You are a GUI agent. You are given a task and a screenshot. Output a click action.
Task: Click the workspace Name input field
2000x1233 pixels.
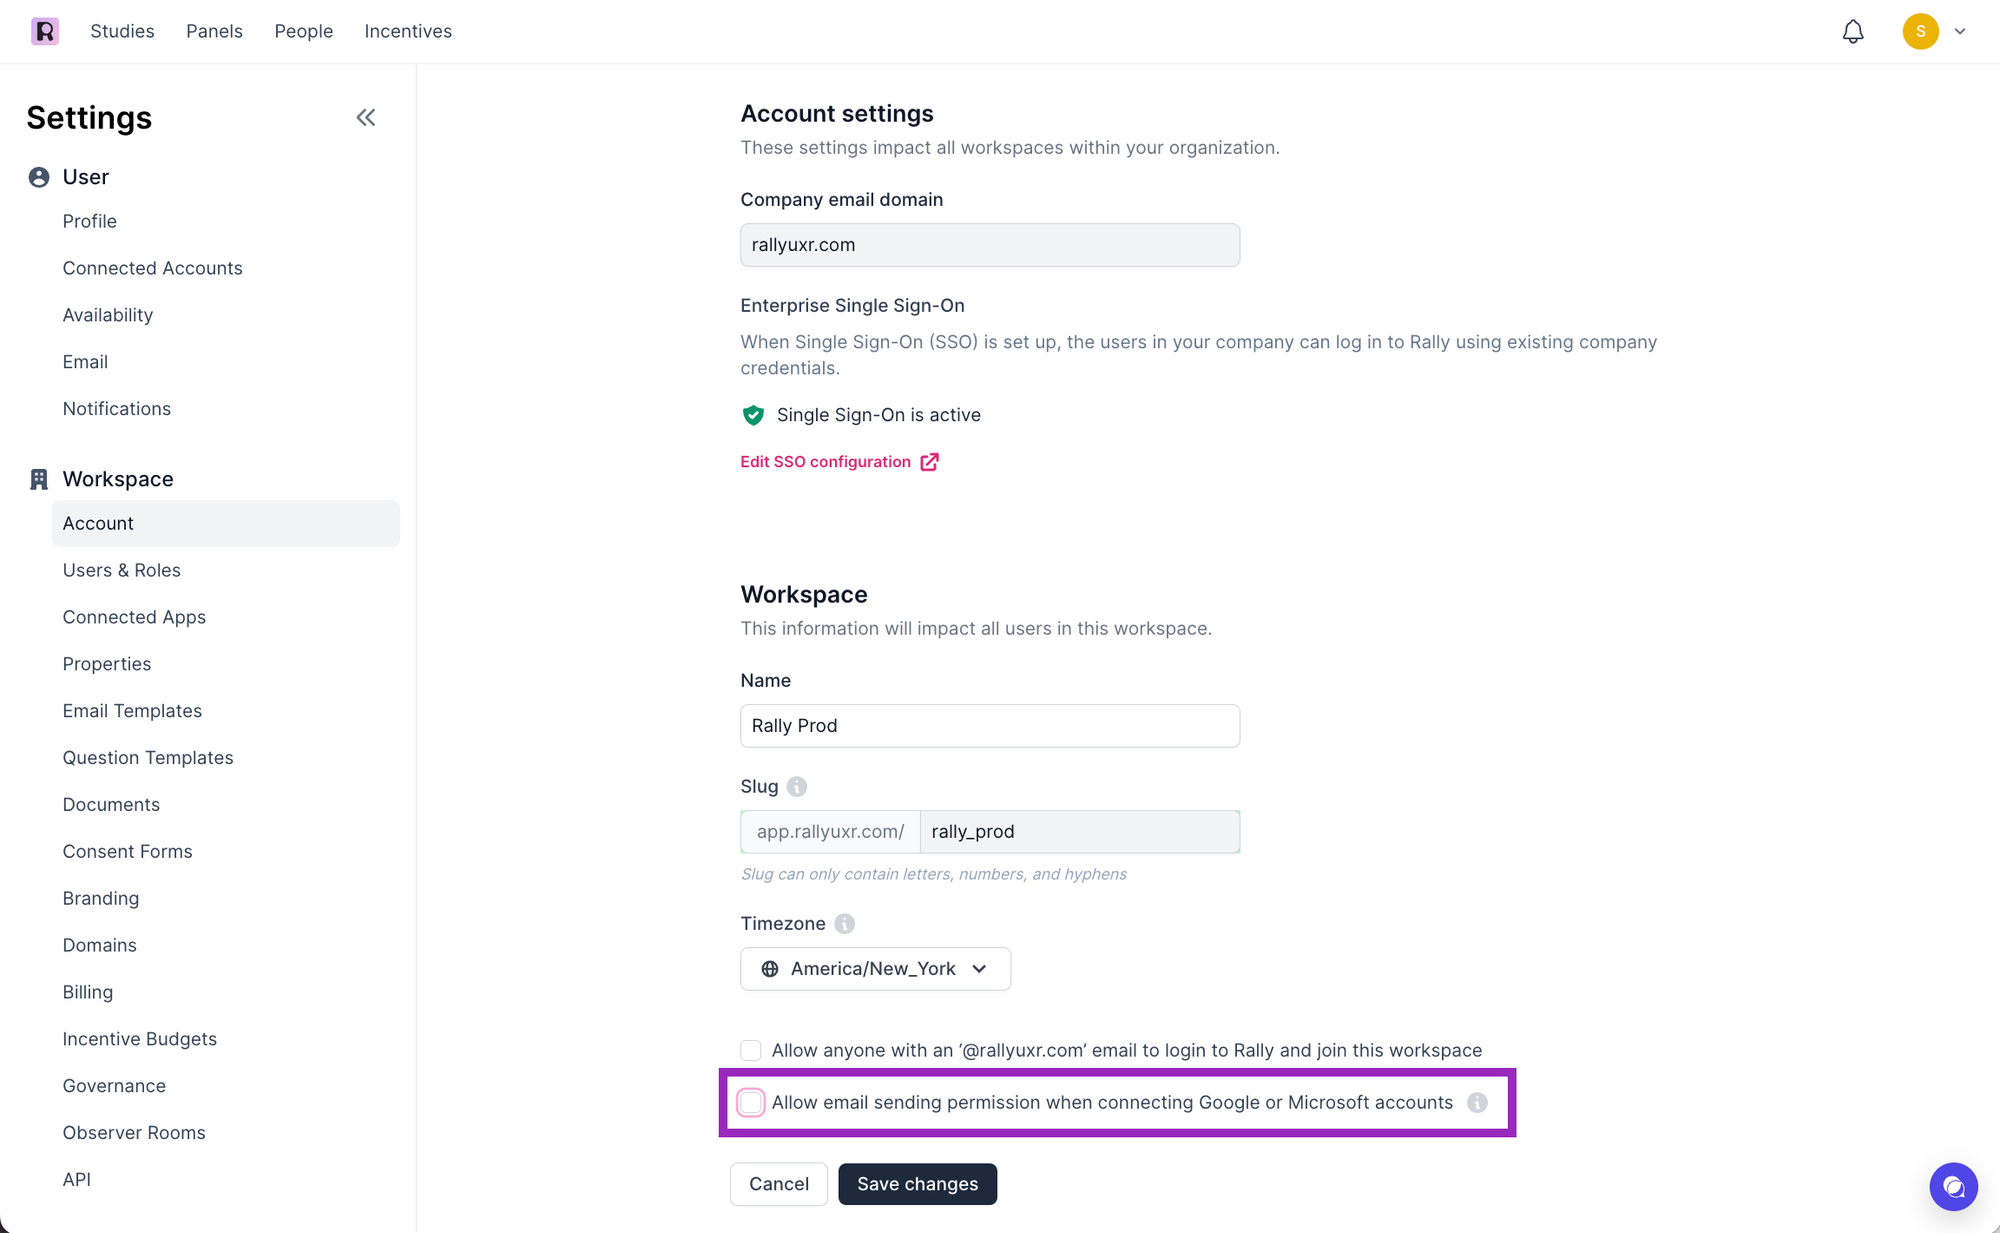coord(989,726)
